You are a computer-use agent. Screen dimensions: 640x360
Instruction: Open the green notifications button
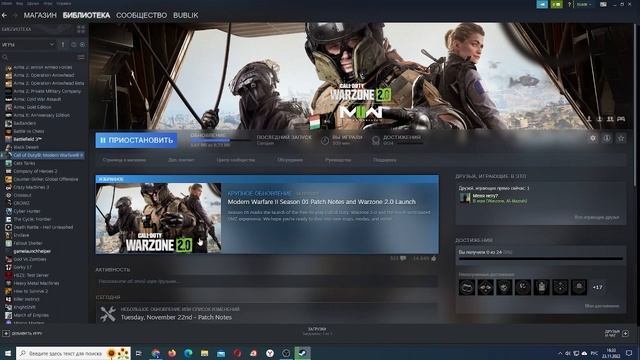556,4
